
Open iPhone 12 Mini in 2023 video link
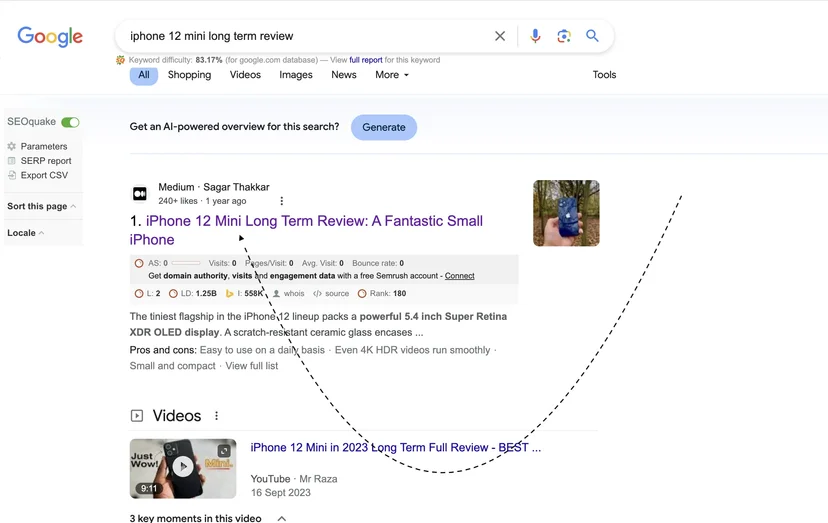(396, 447)
